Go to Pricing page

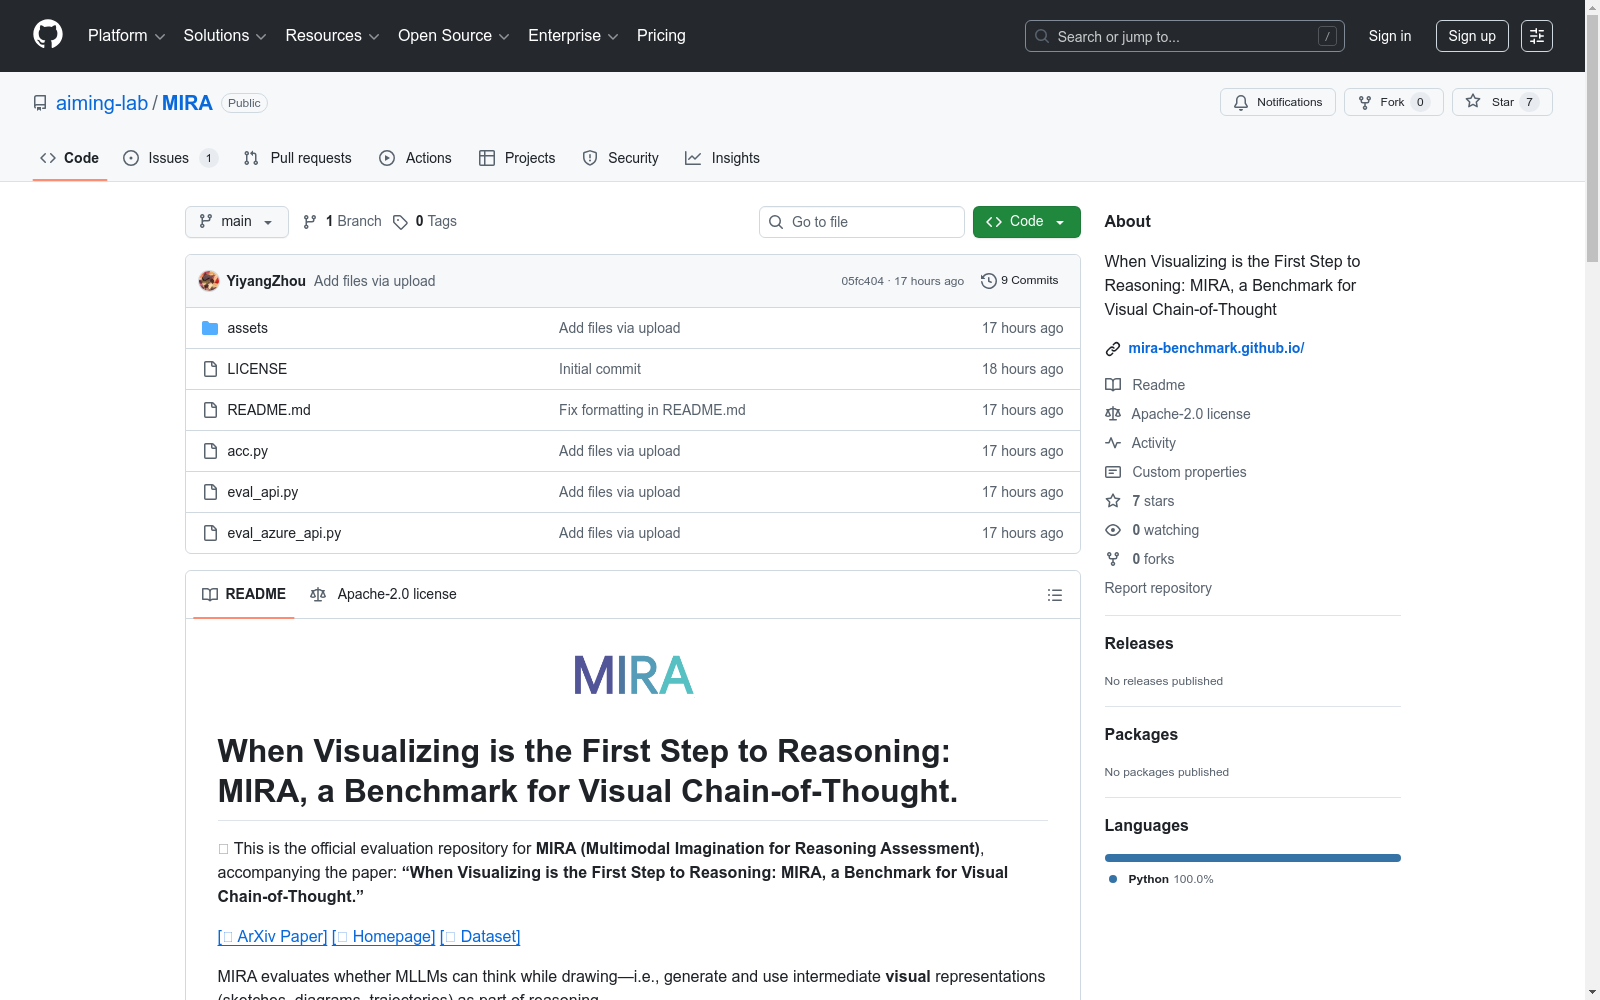click(x=661, y=36)
